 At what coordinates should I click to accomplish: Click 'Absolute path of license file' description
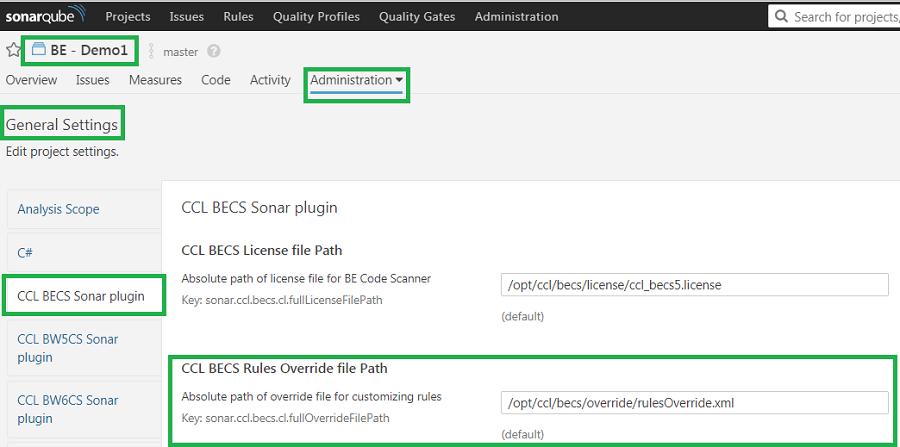(x=306, y=279)
